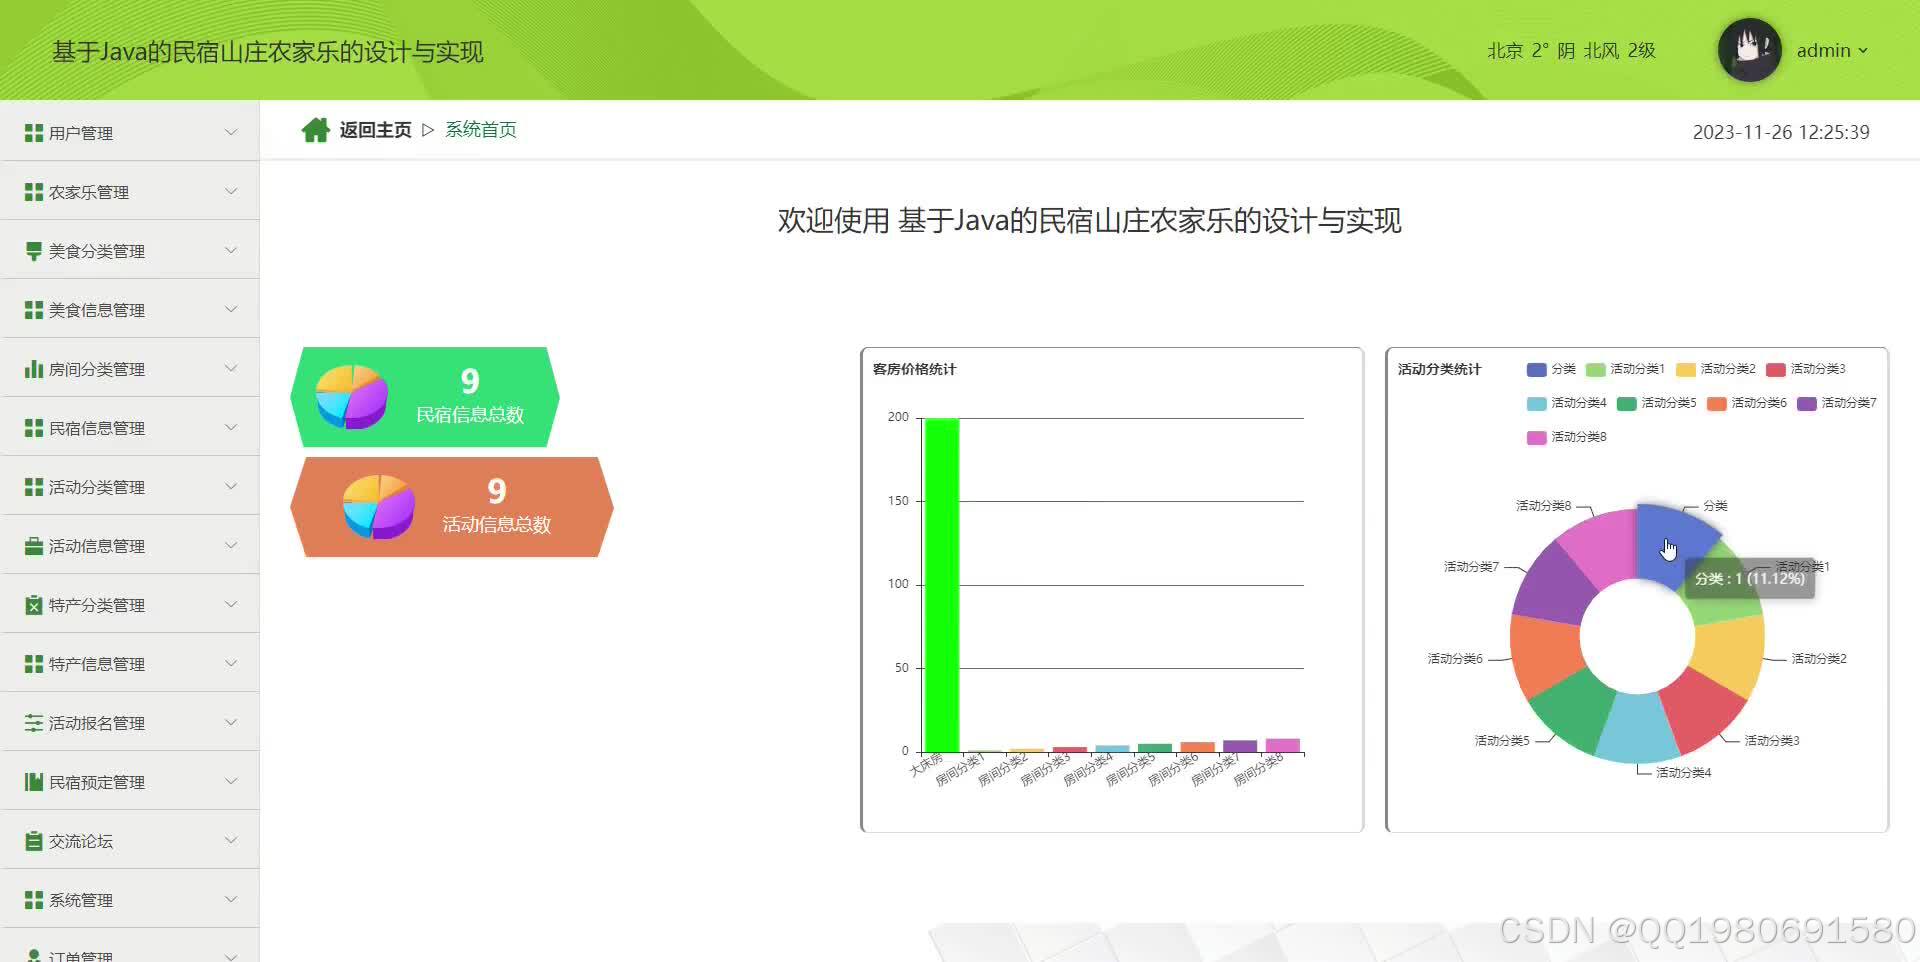Open 用户管理 menu item
Screen dimensions: 1920x962
(x=130, y=132)
